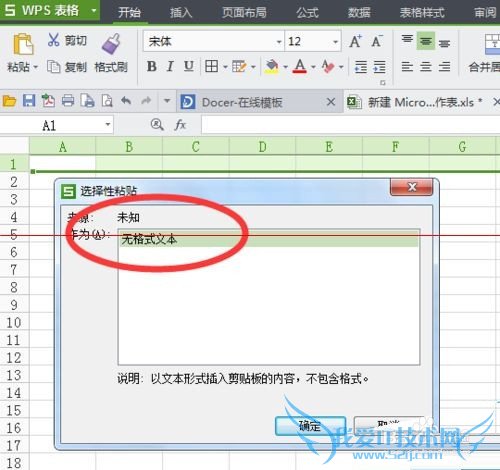Click the table style icon

pos(239,67)
